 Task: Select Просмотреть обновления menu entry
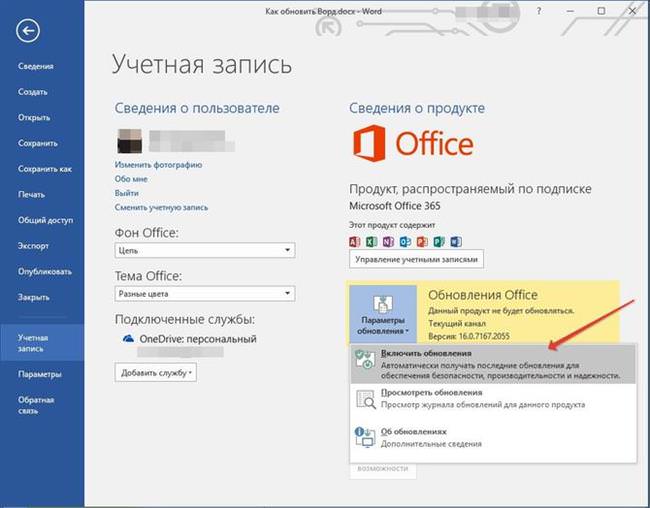(x=493, y=399)
